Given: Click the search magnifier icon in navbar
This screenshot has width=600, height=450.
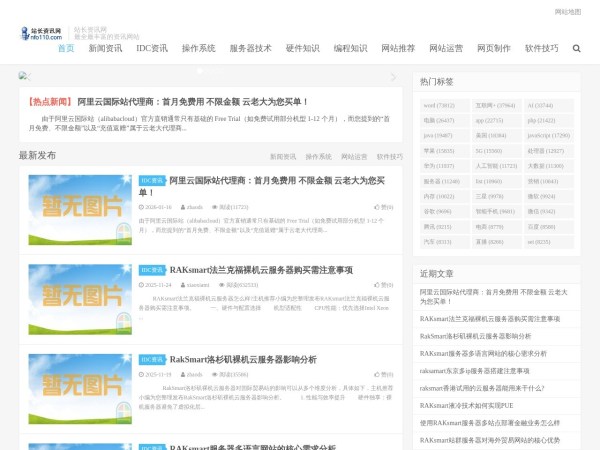Looking at the screenshot, I should 576,48.
